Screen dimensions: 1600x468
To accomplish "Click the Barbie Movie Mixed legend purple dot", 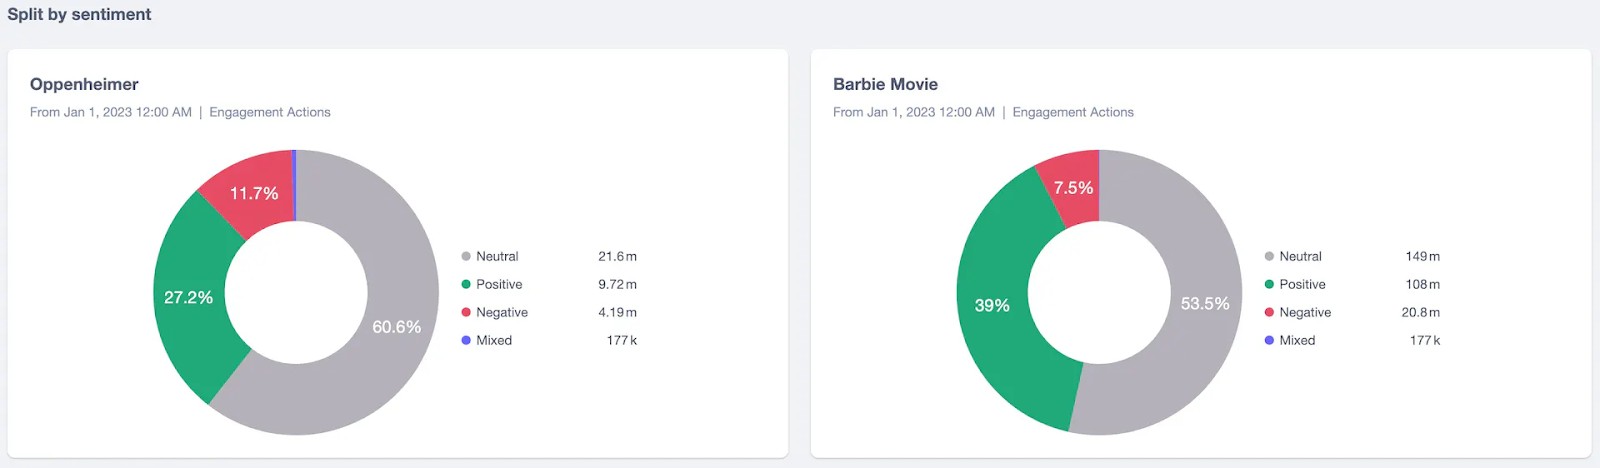I will (x=1269, y=341).
